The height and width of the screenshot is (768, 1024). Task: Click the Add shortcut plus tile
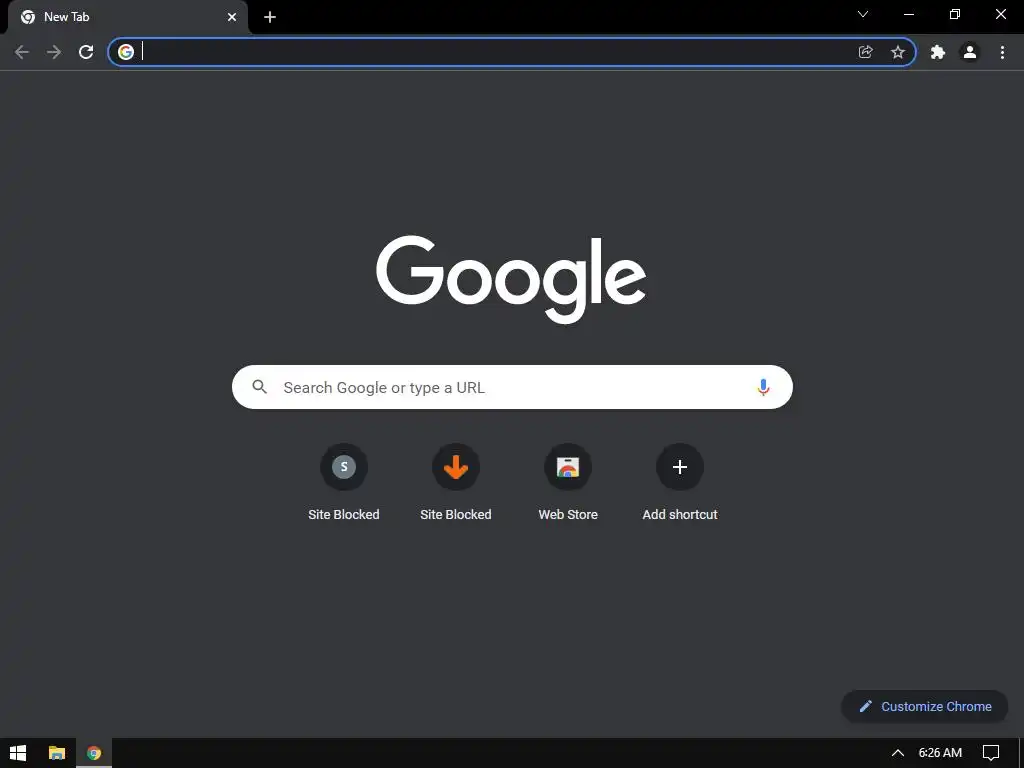680,483
